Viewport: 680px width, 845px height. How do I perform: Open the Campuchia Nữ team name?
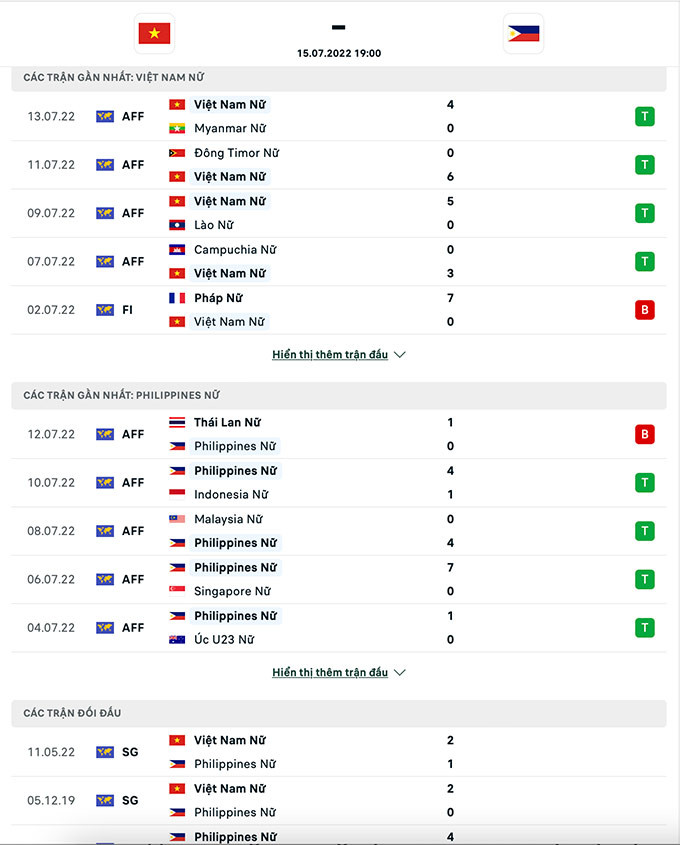tap(235, 250)
